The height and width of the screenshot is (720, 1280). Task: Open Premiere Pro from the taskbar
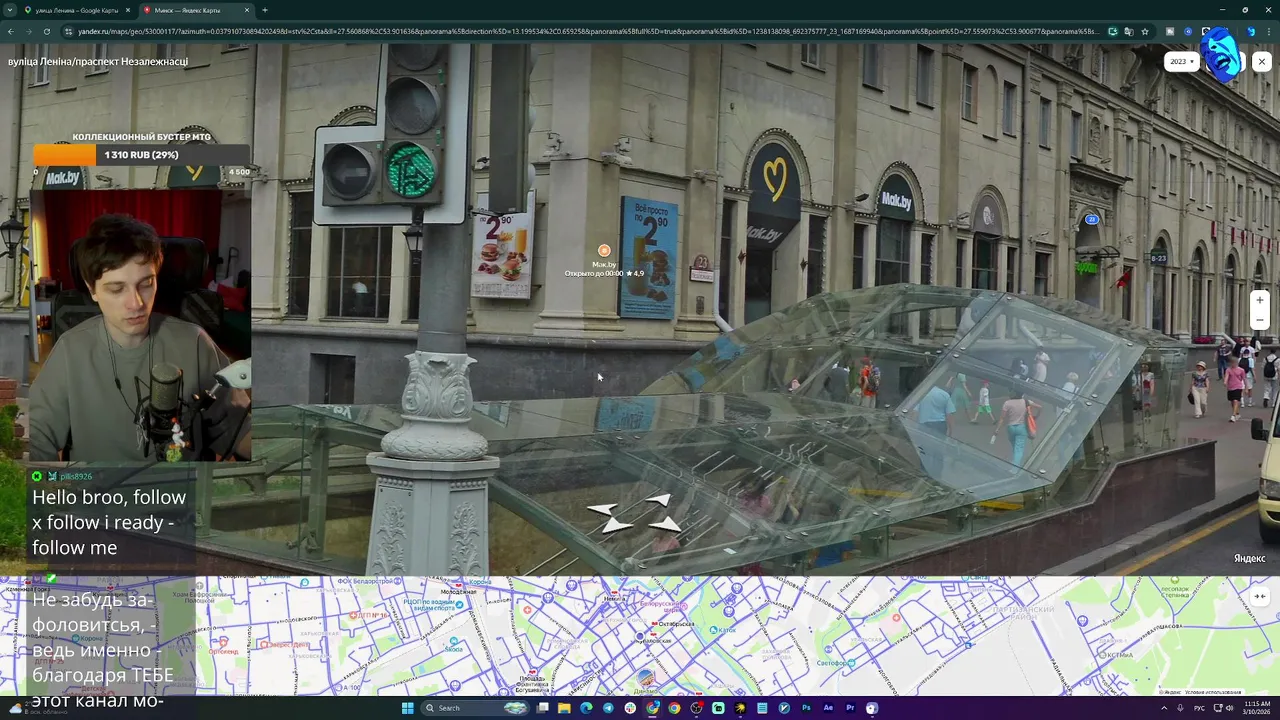pyautogui.click(x=850, y=708)
